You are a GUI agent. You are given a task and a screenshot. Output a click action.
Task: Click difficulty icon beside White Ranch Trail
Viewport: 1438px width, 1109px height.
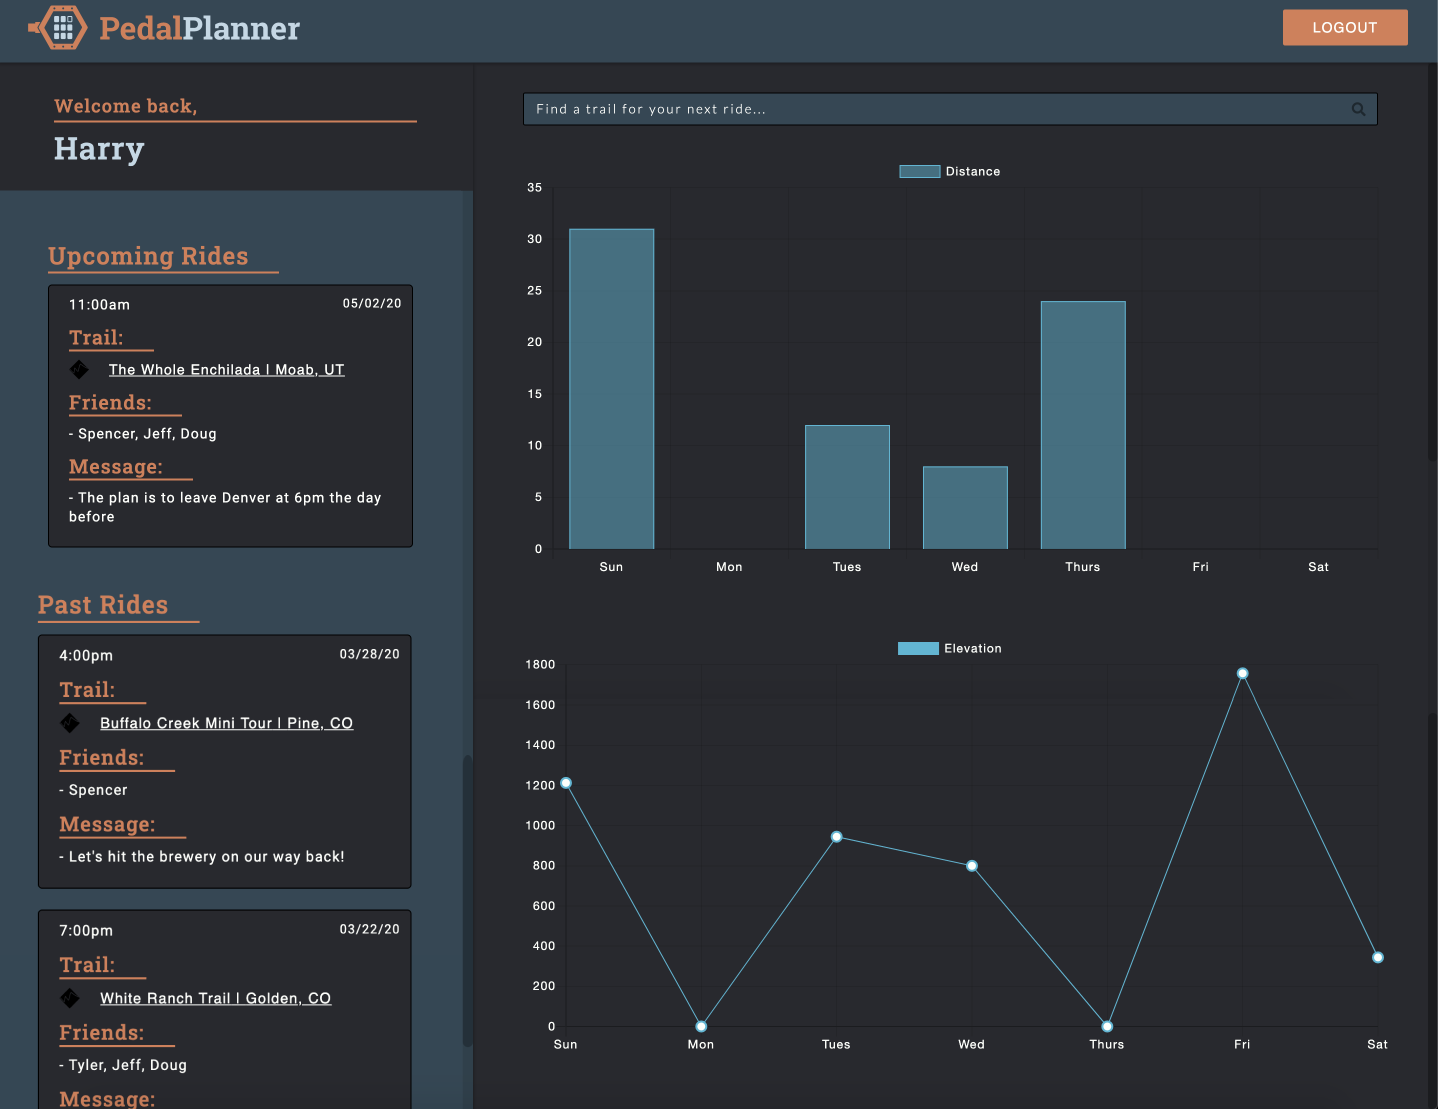70,998
